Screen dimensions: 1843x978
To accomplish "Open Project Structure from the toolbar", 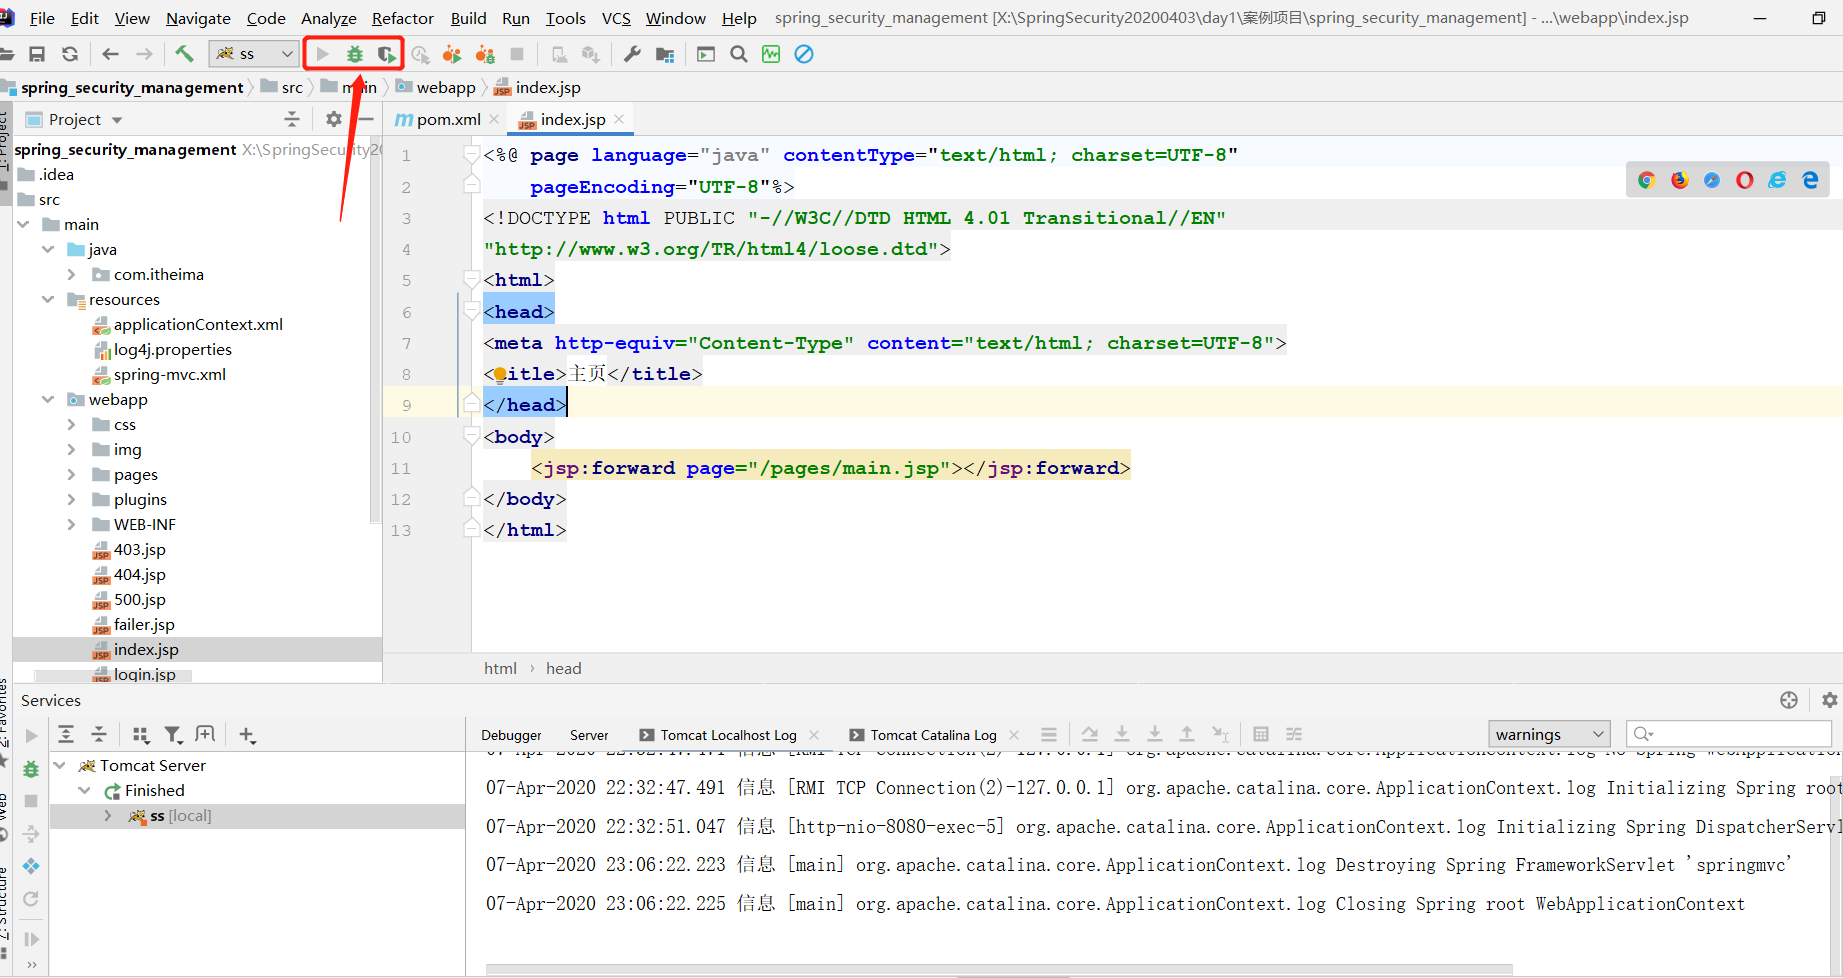I will (x=665, y=54).
